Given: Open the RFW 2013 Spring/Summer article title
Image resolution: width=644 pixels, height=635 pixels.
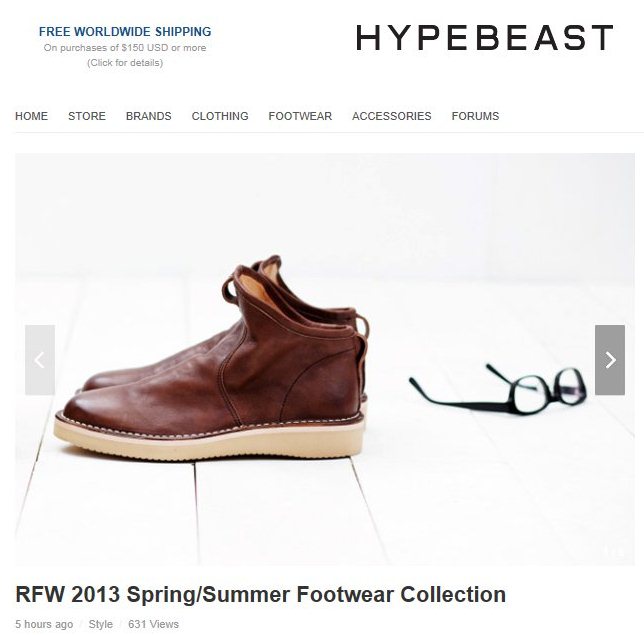Looking at the screenshot, I should pos(260,594).
